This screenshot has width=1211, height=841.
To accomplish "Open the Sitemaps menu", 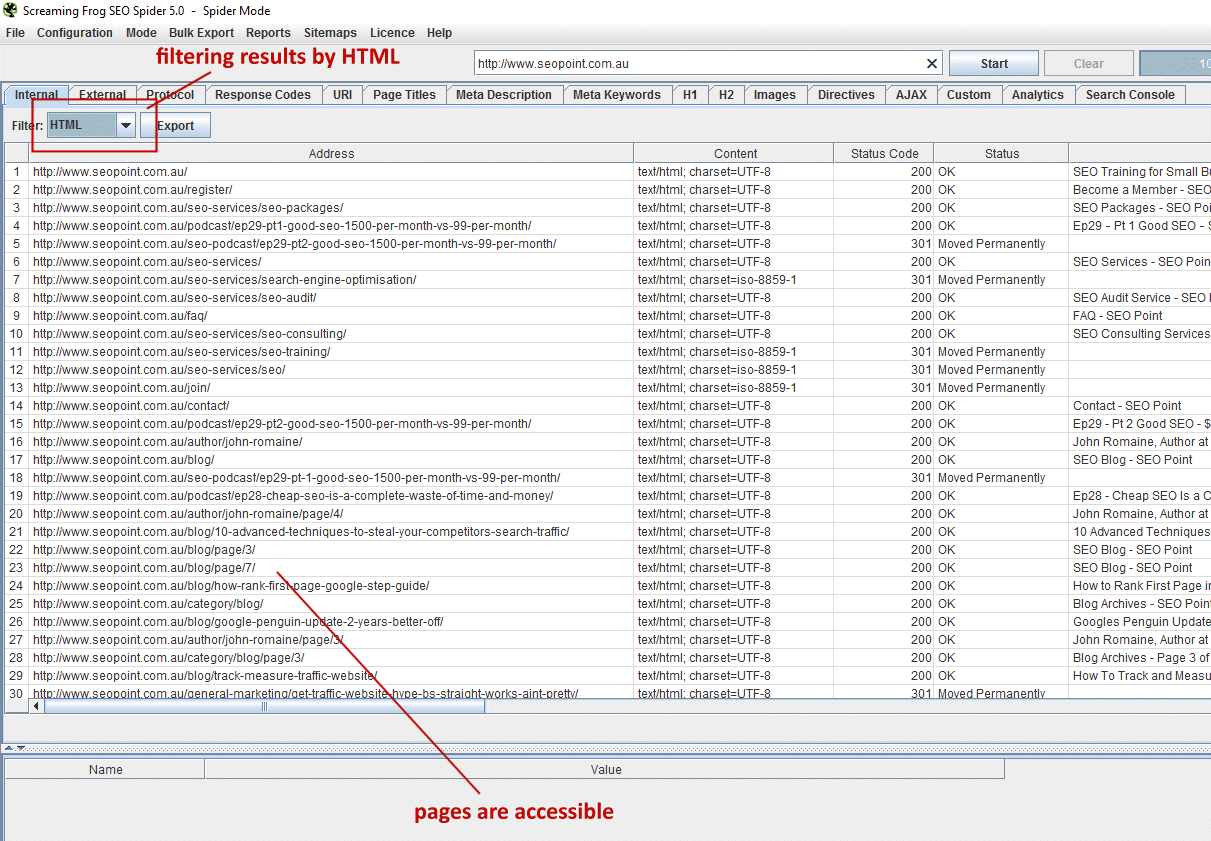I will pyautogui.click(x=330, y=33).
